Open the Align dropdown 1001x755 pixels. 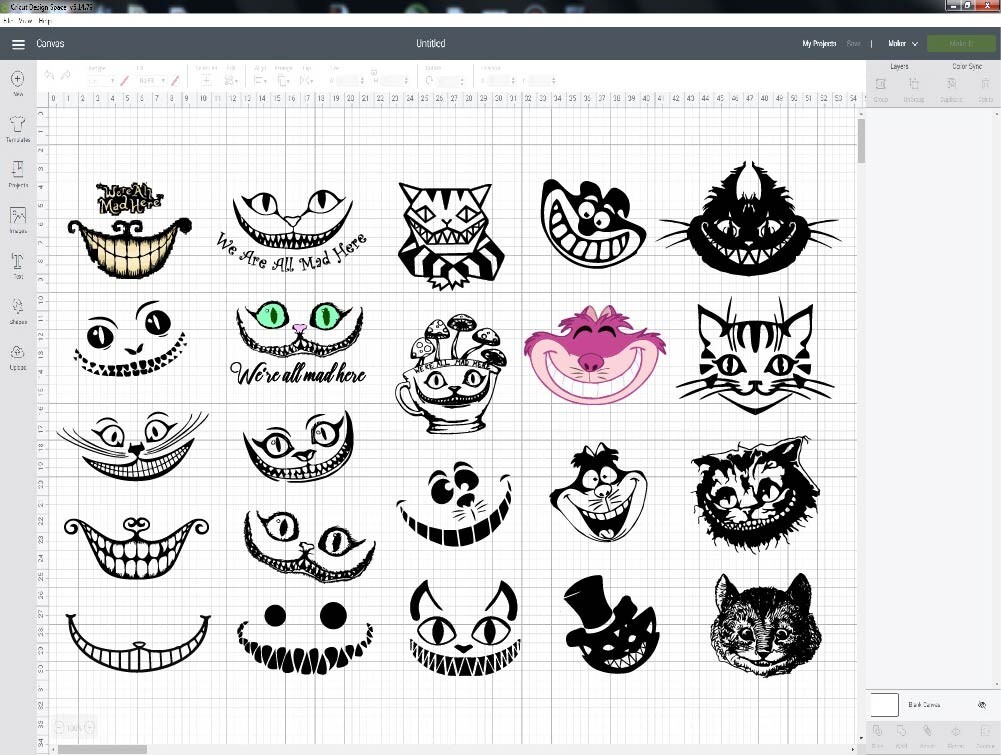(260, 80)
